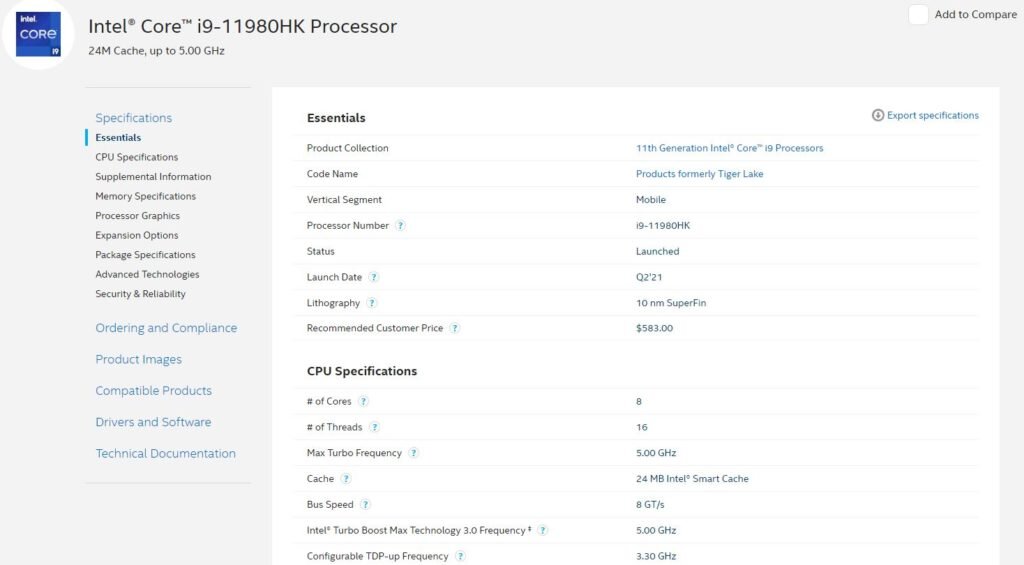
Task: Click the 24 MB Intel Smart Cache value
Action: 692,479
